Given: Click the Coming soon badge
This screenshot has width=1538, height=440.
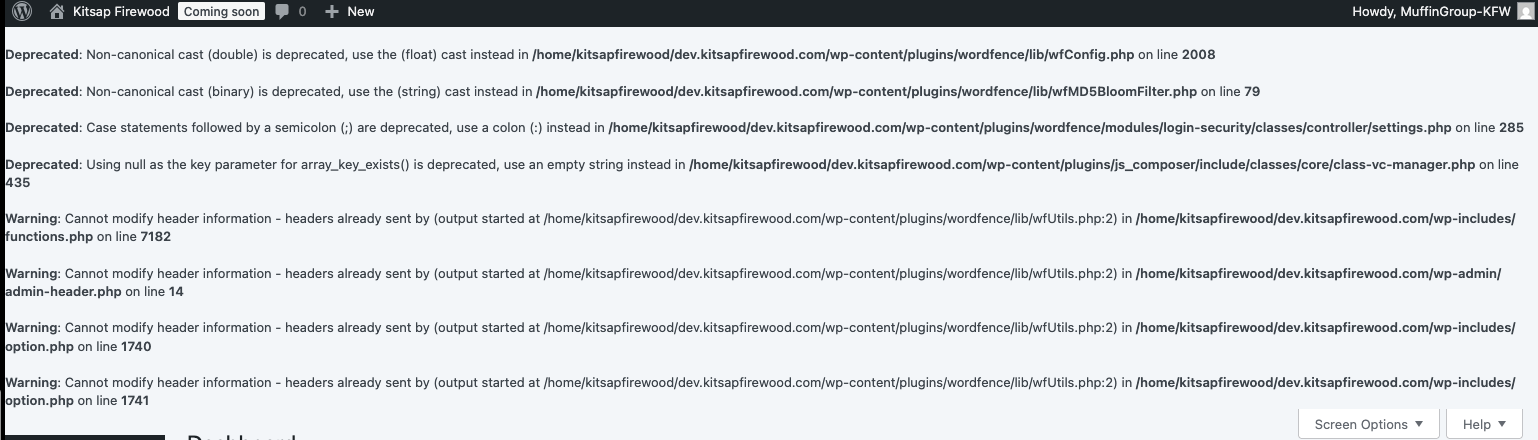Looking at the screenshot, I should [222, 12].
